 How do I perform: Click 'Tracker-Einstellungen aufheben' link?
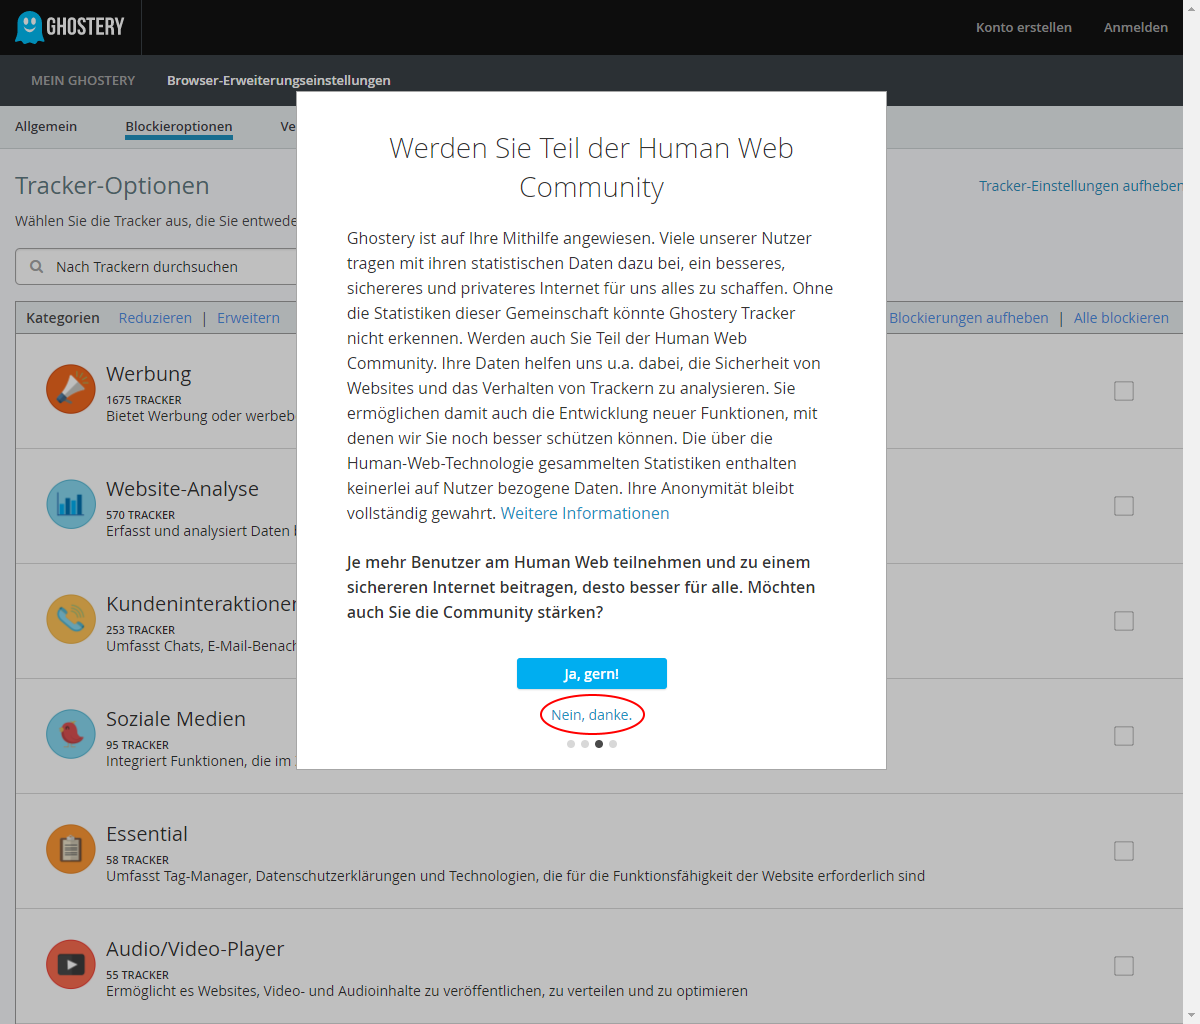tap(1081, 186)
